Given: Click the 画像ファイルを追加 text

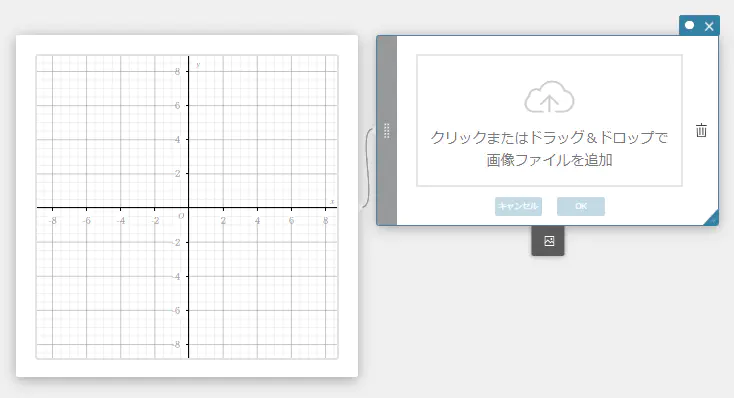Looking at the screenshot, I should 549,160.
